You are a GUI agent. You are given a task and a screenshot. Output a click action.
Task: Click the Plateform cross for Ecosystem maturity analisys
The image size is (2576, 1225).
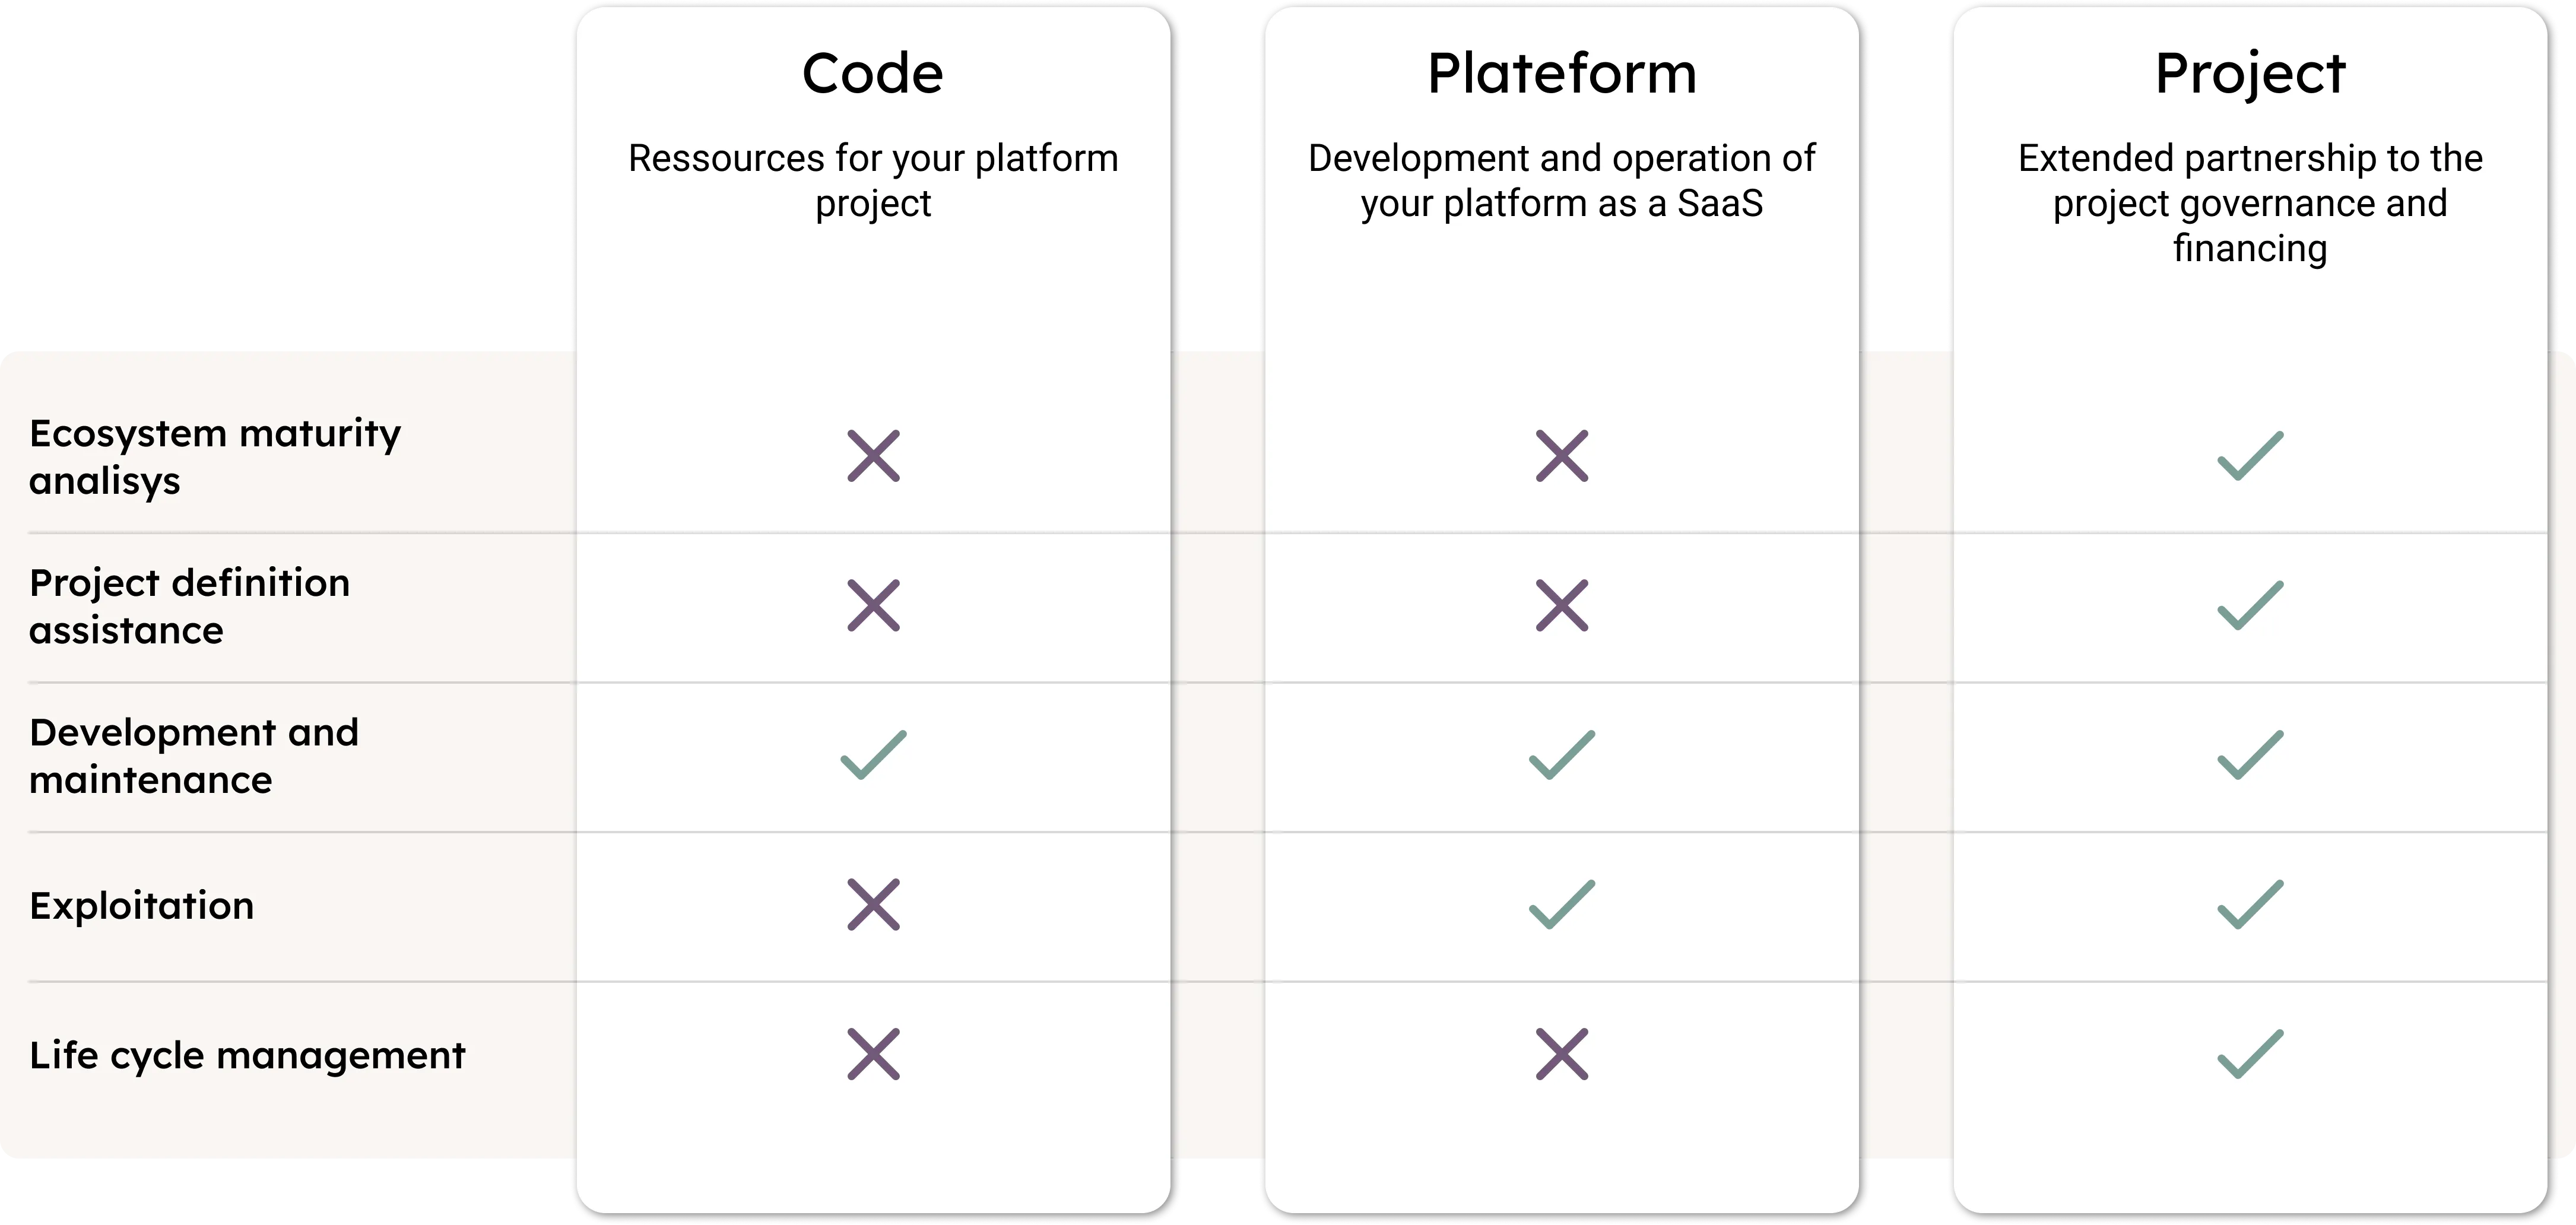tap(1561, 456)
